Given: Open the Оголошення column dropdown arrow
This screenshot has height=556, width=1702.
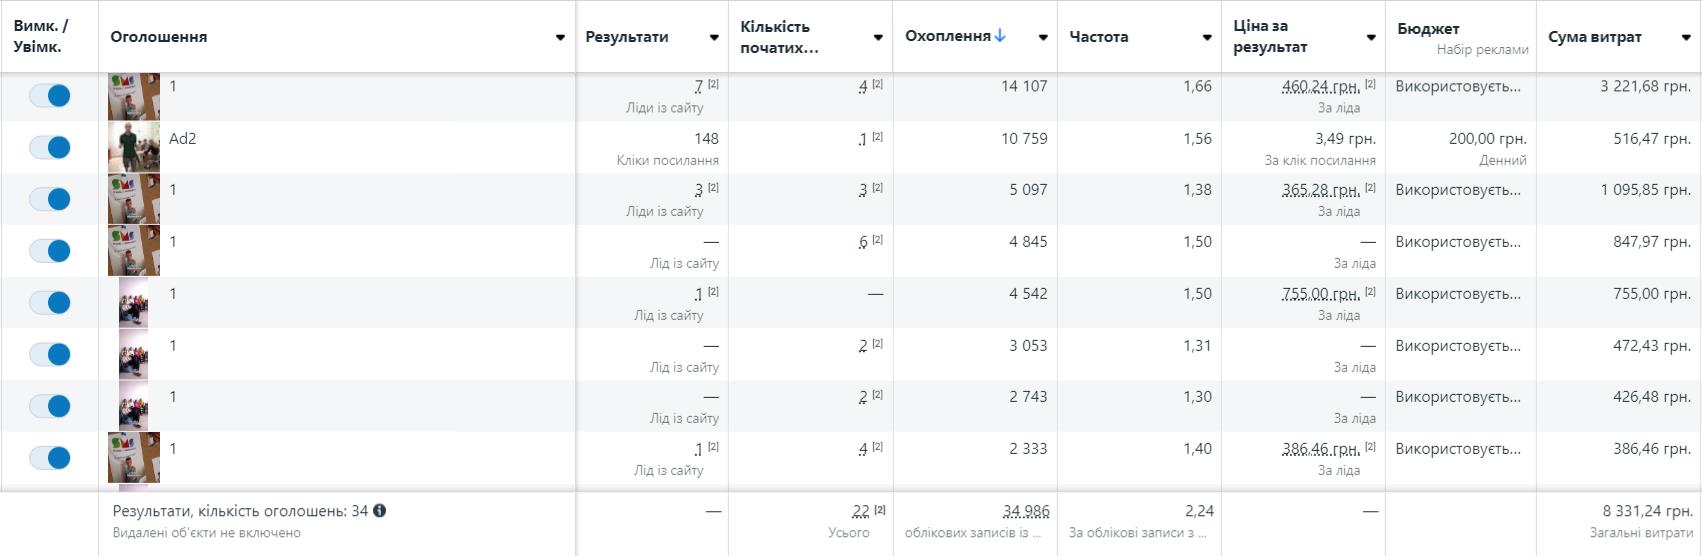Looking at the screenshot, I should click(x=560, y=38).
